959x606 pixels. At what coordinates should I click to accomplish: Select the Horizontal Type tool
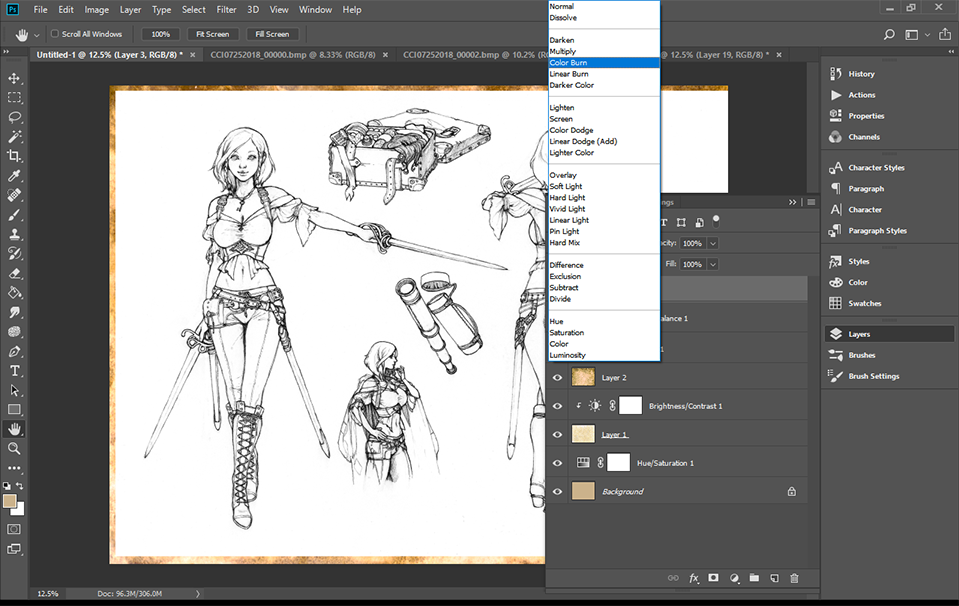click(x=14, y=370)
